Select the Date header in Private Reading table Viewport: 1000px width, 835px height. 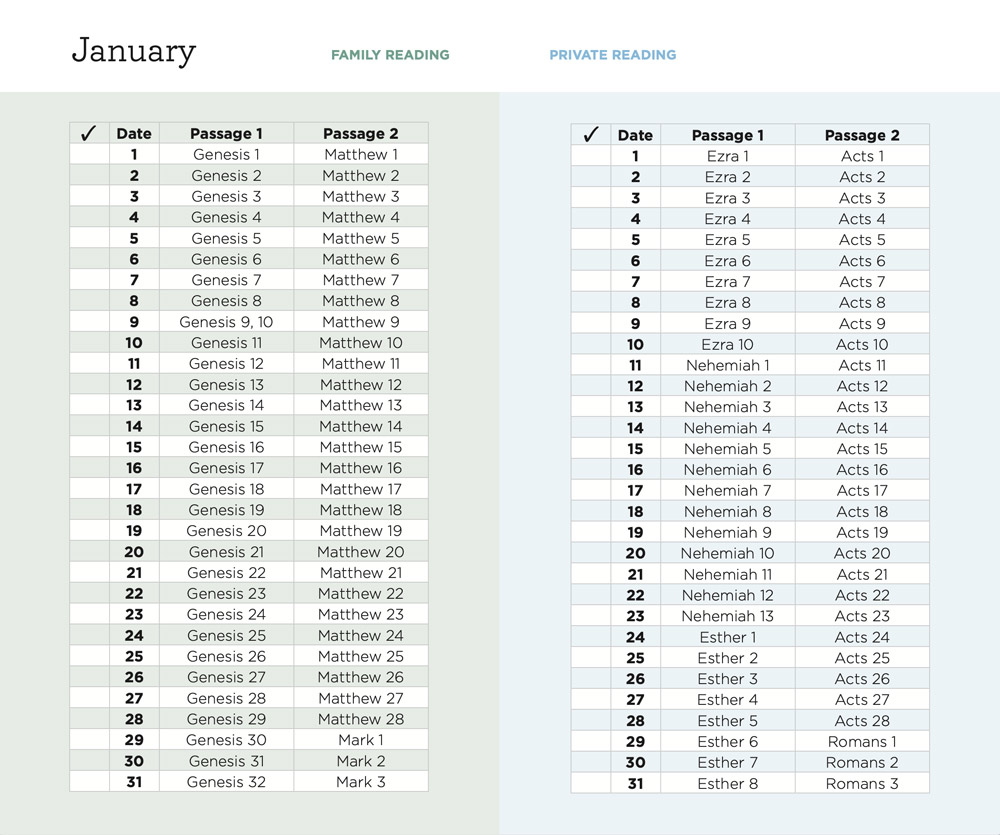[x=635, y=135]
